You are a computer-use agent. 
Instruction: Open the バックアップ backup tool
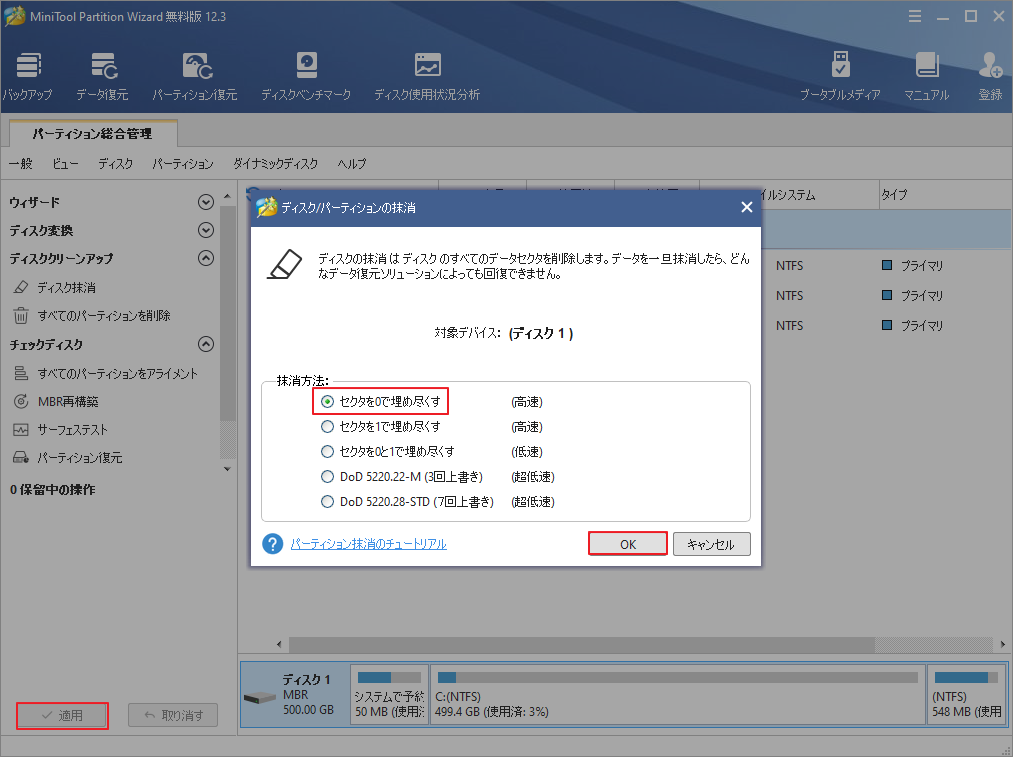[27, 76]
